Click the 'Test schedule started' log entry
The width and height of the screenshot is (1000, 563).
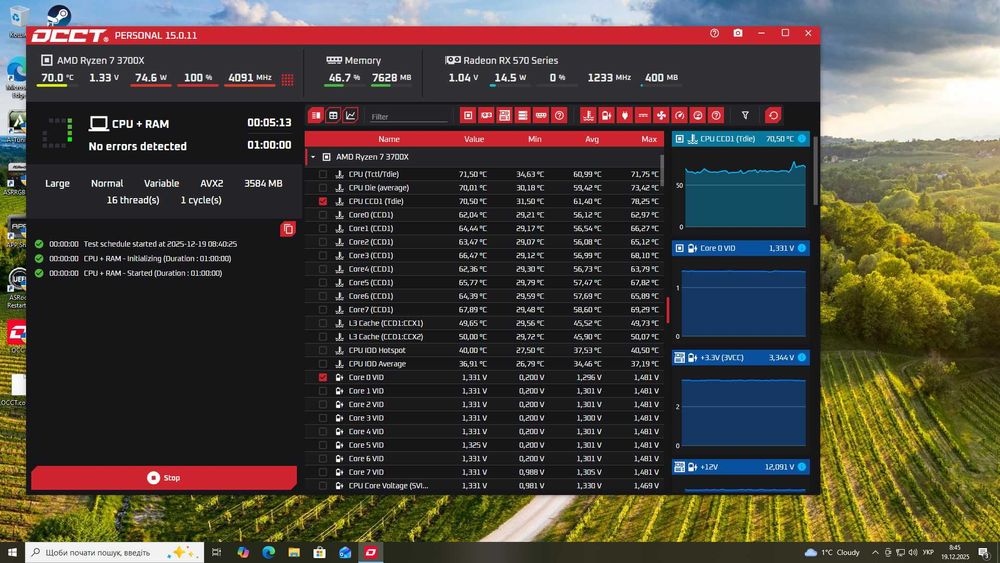[135, 244]
